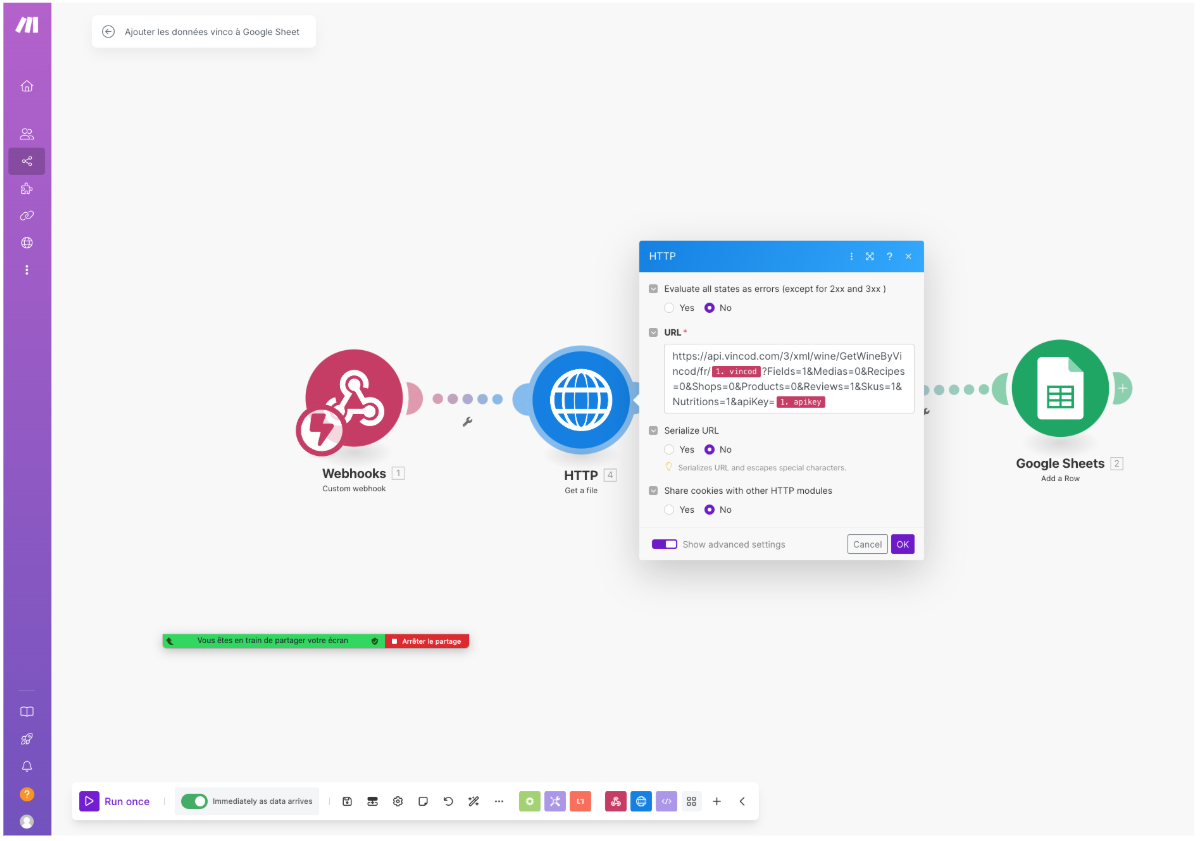The width and height of the screenshot is (1202, 841).
Task: Click Cancel in the HTTP dialog
Action: pos(867,545)
